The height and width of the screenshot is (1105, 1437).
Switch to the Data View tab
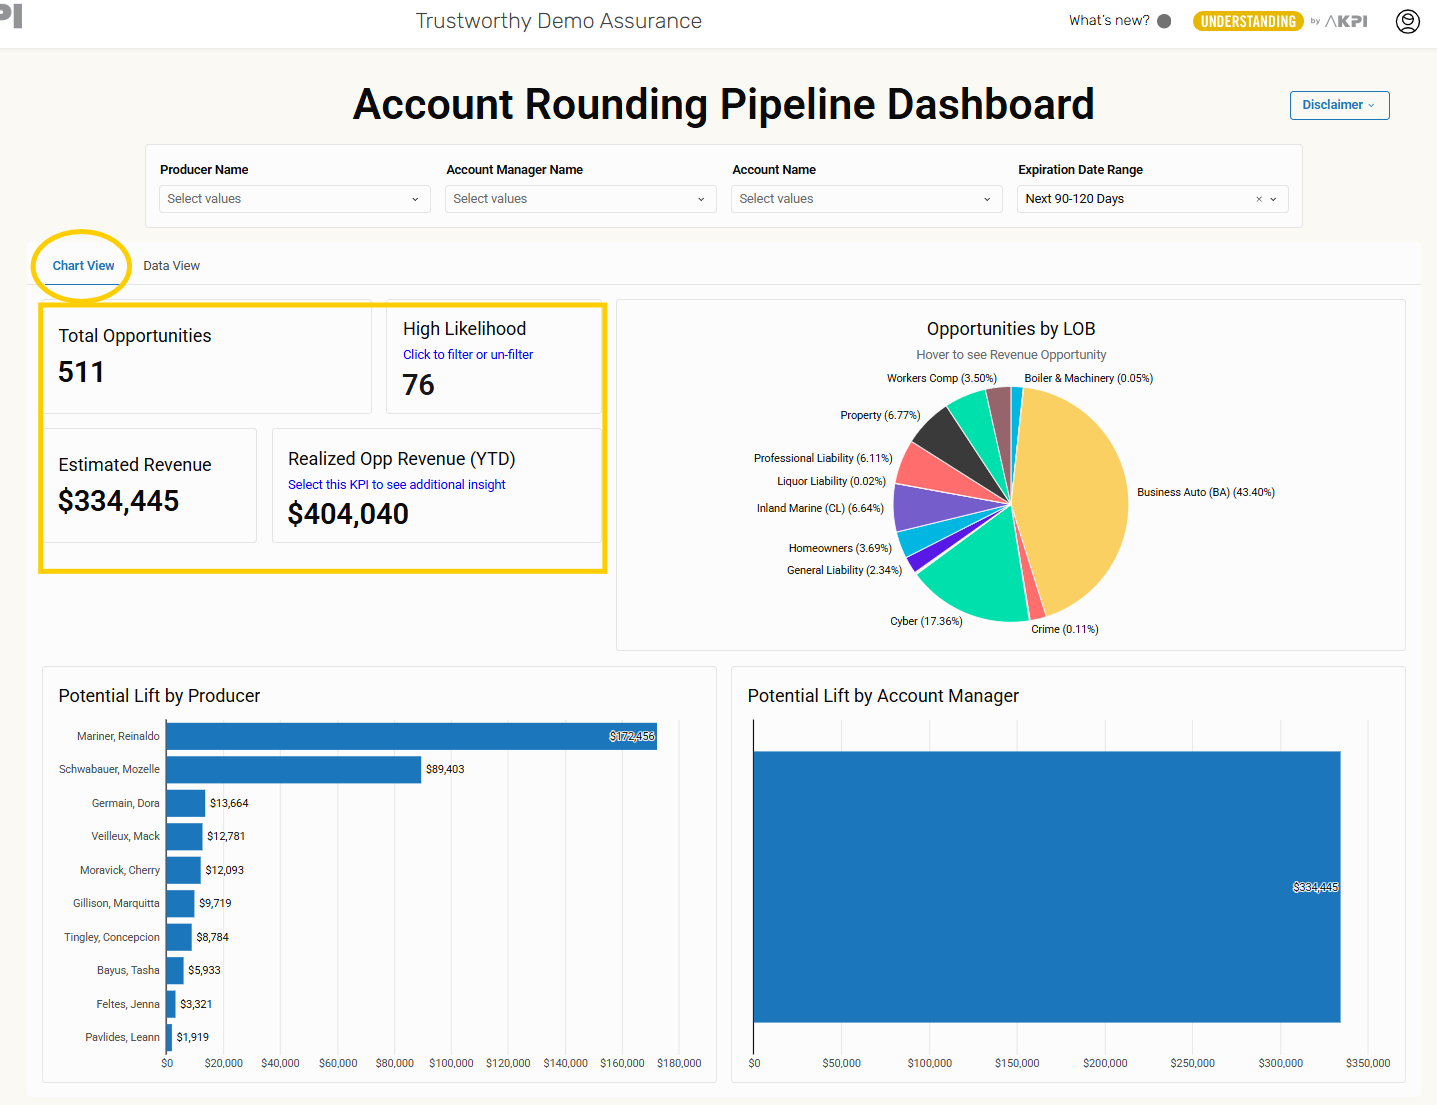click(171, 266)
